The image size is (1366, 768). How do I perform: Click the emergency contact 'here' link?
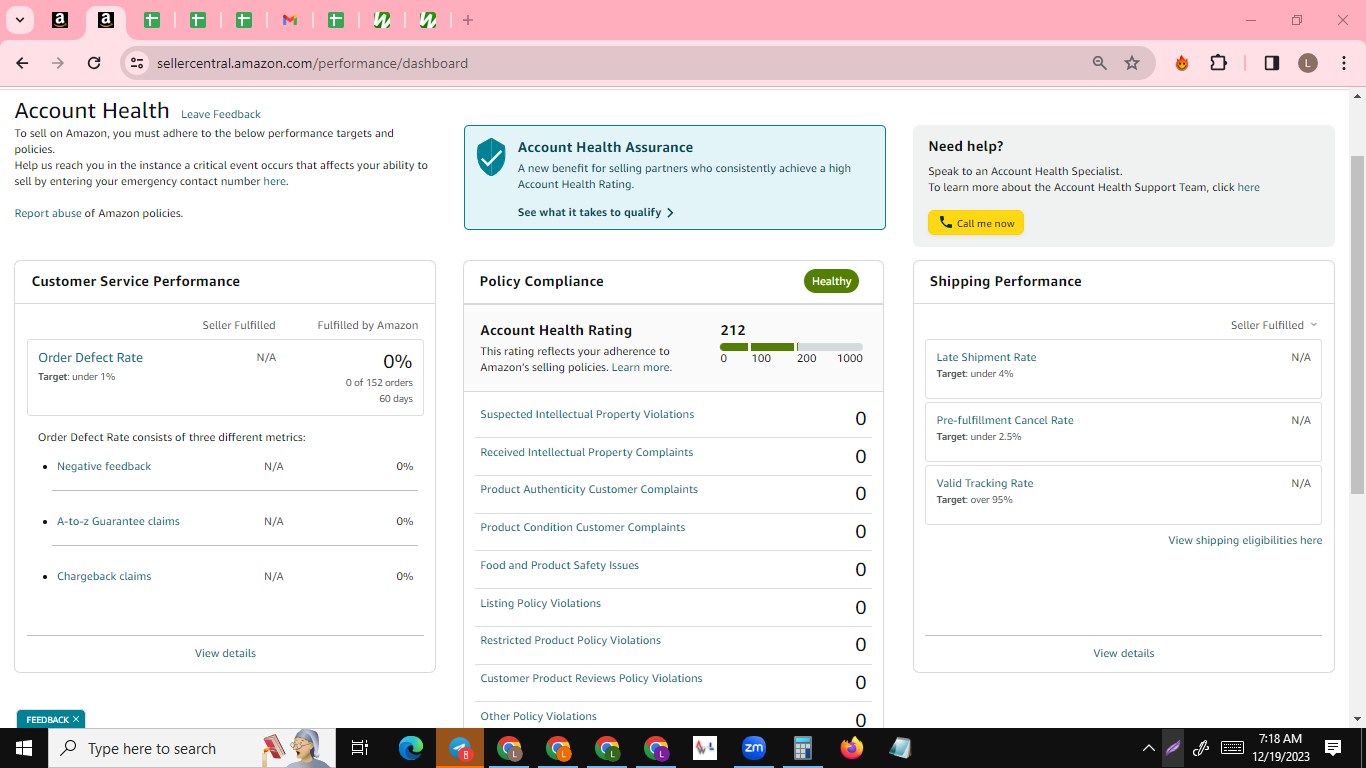click(274, 181)
